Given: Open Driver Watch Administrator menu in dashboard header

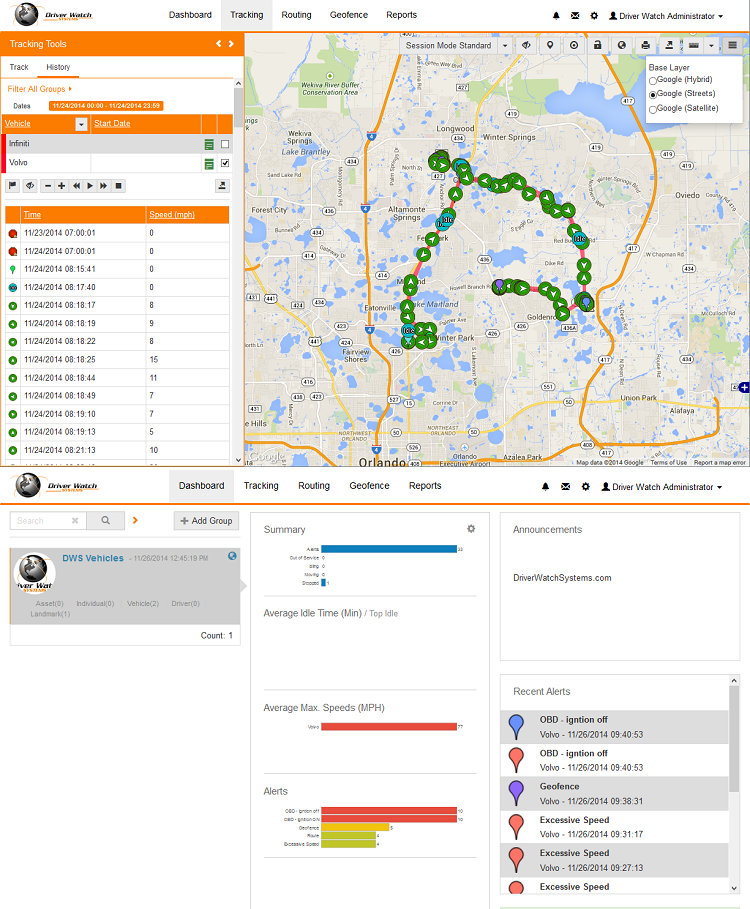Looking at the screenshot, I should 661,487.
